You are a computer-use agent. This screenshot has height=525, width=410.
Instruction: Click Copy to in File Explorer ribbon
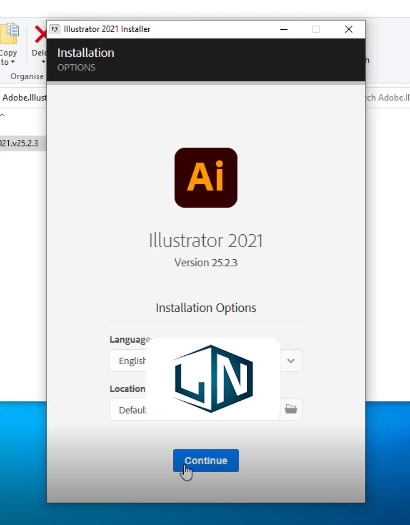(8, 44)
